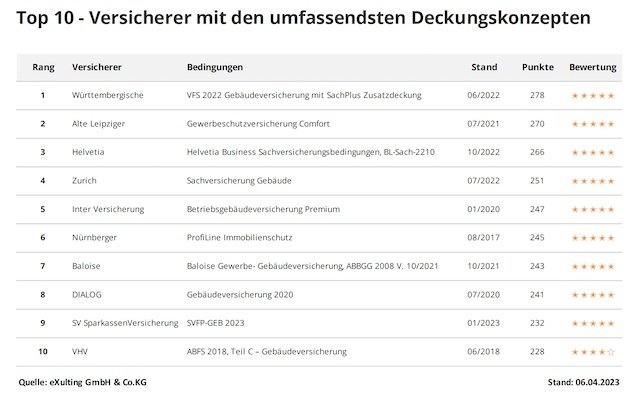
Task: Click the Bewertung column header
Action: click(x=592, y=66)
